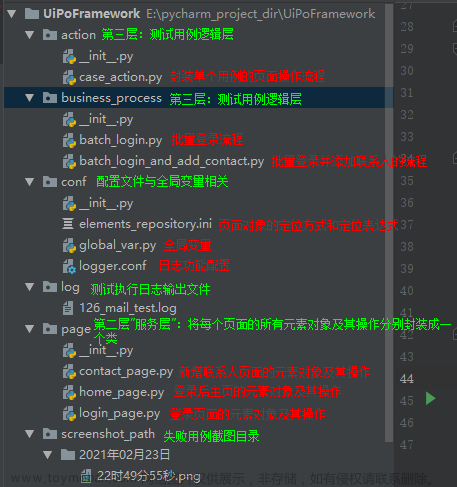Click the log package folder icon

[50, 286]
